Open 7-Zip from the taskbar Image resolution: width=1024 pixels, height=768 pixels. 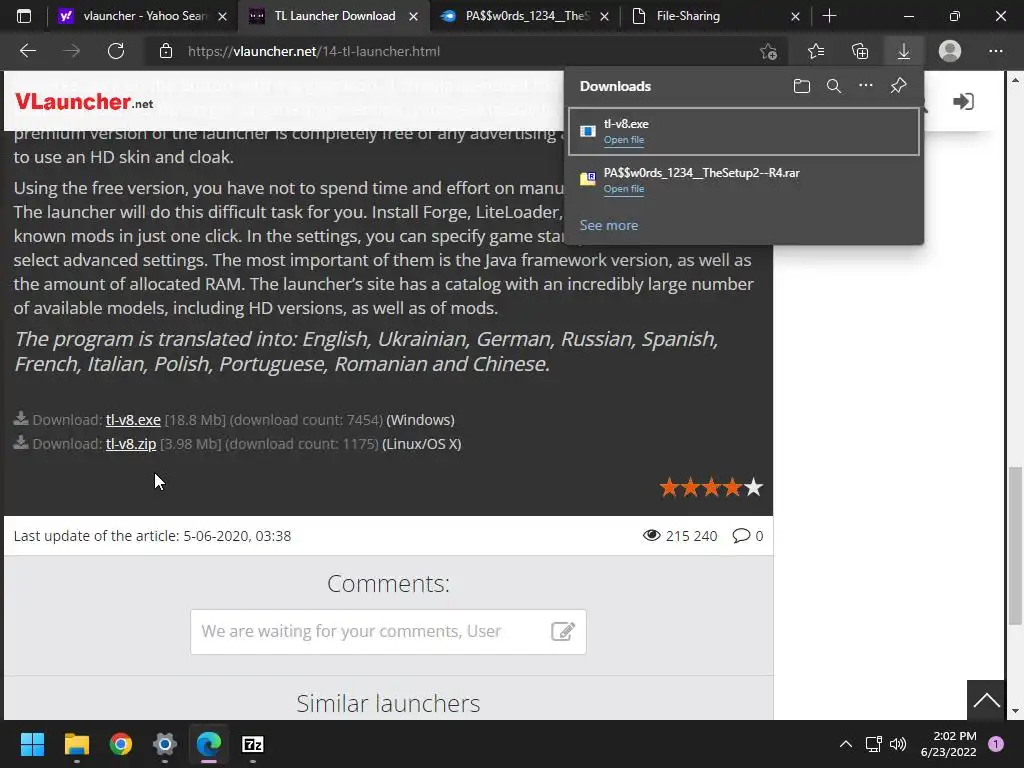253,744
